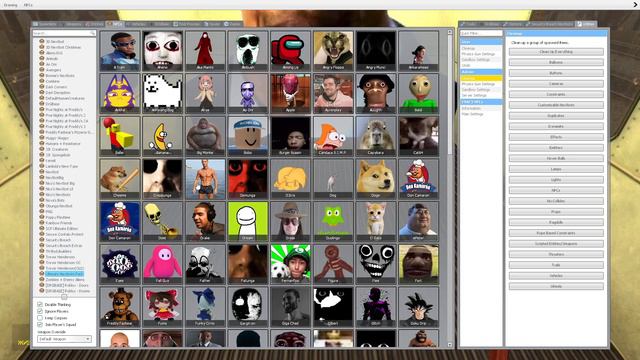The height and width of the screenshot is (360, 640).
Task: Open the Default Weapon override dropdown
Action: click(64, 339)
